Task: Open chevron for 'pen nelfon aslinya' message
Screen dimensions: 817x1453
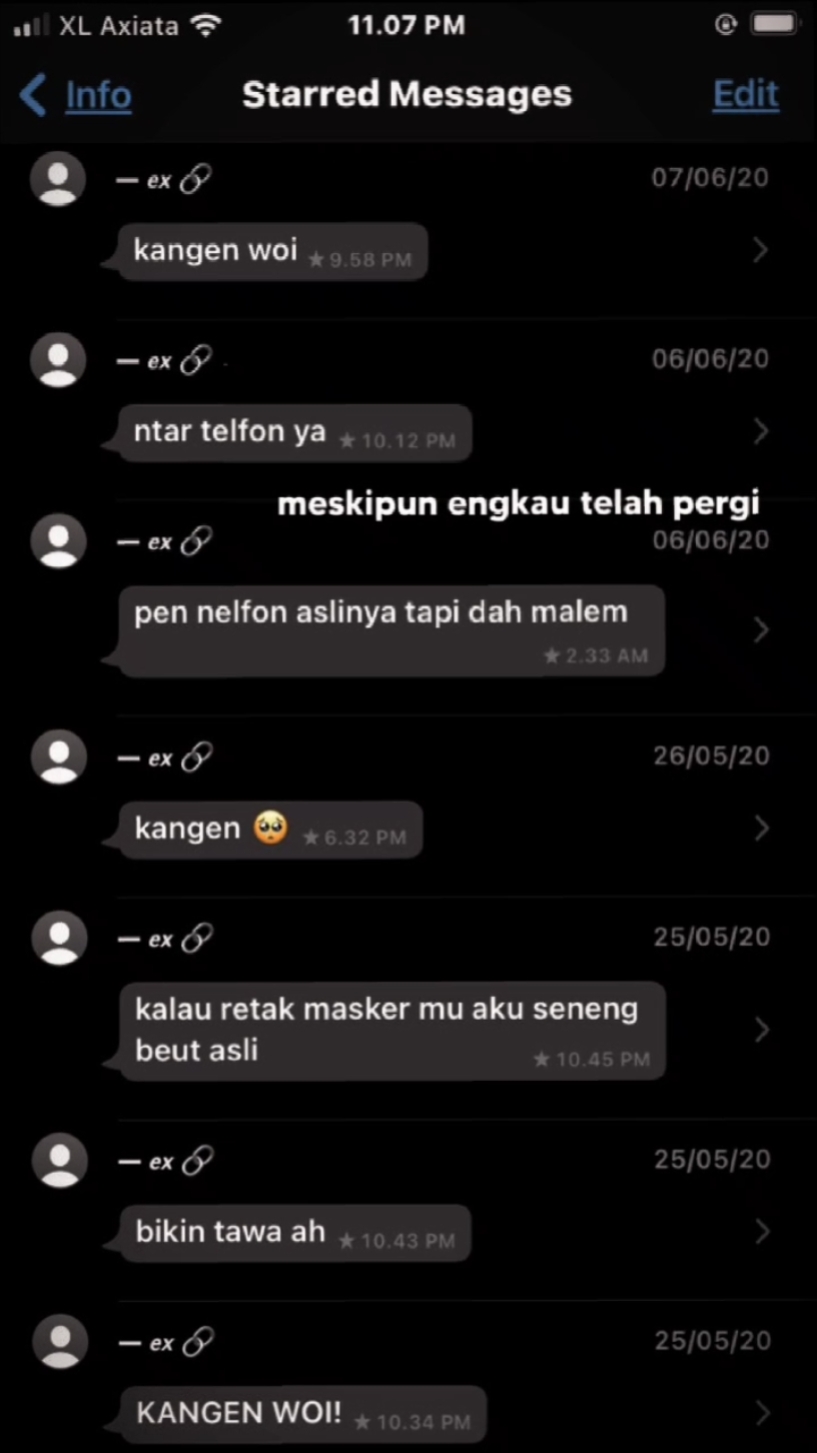Action: [760, 630]
